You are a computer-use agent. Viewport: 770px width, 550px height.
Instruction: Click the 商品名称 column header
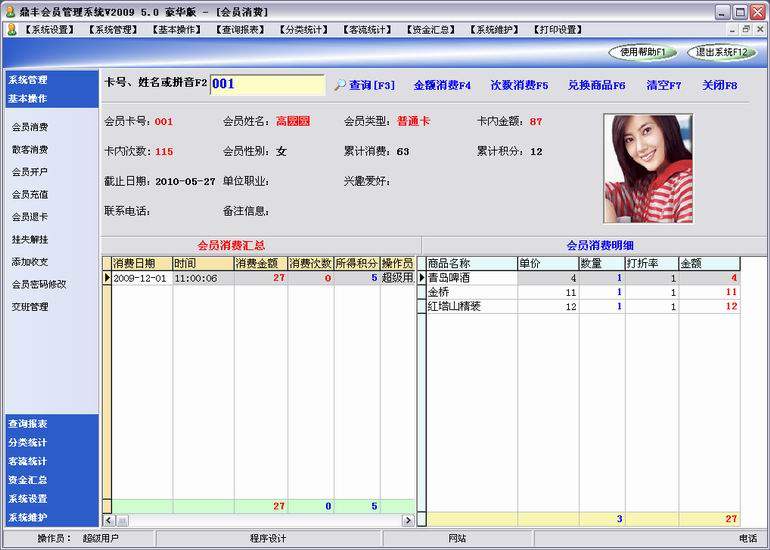click(x=471, y=263)
